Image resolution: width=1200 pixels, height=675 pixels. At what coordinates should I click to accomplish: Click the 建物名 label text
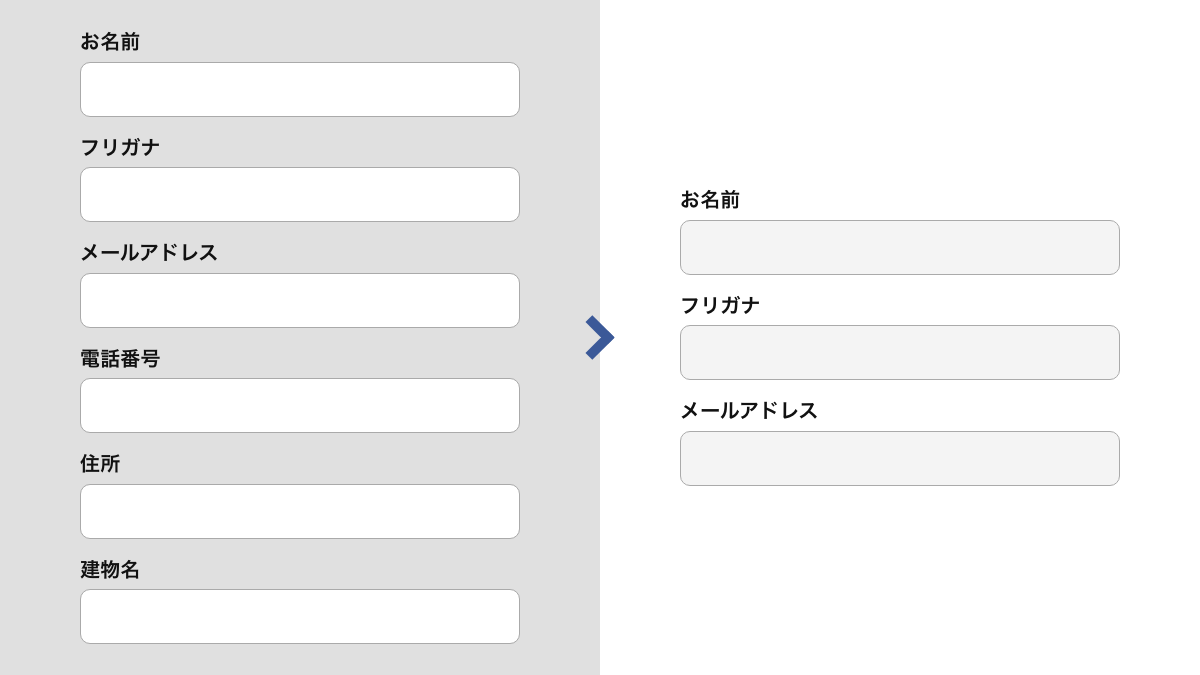[x=110, y=570]
